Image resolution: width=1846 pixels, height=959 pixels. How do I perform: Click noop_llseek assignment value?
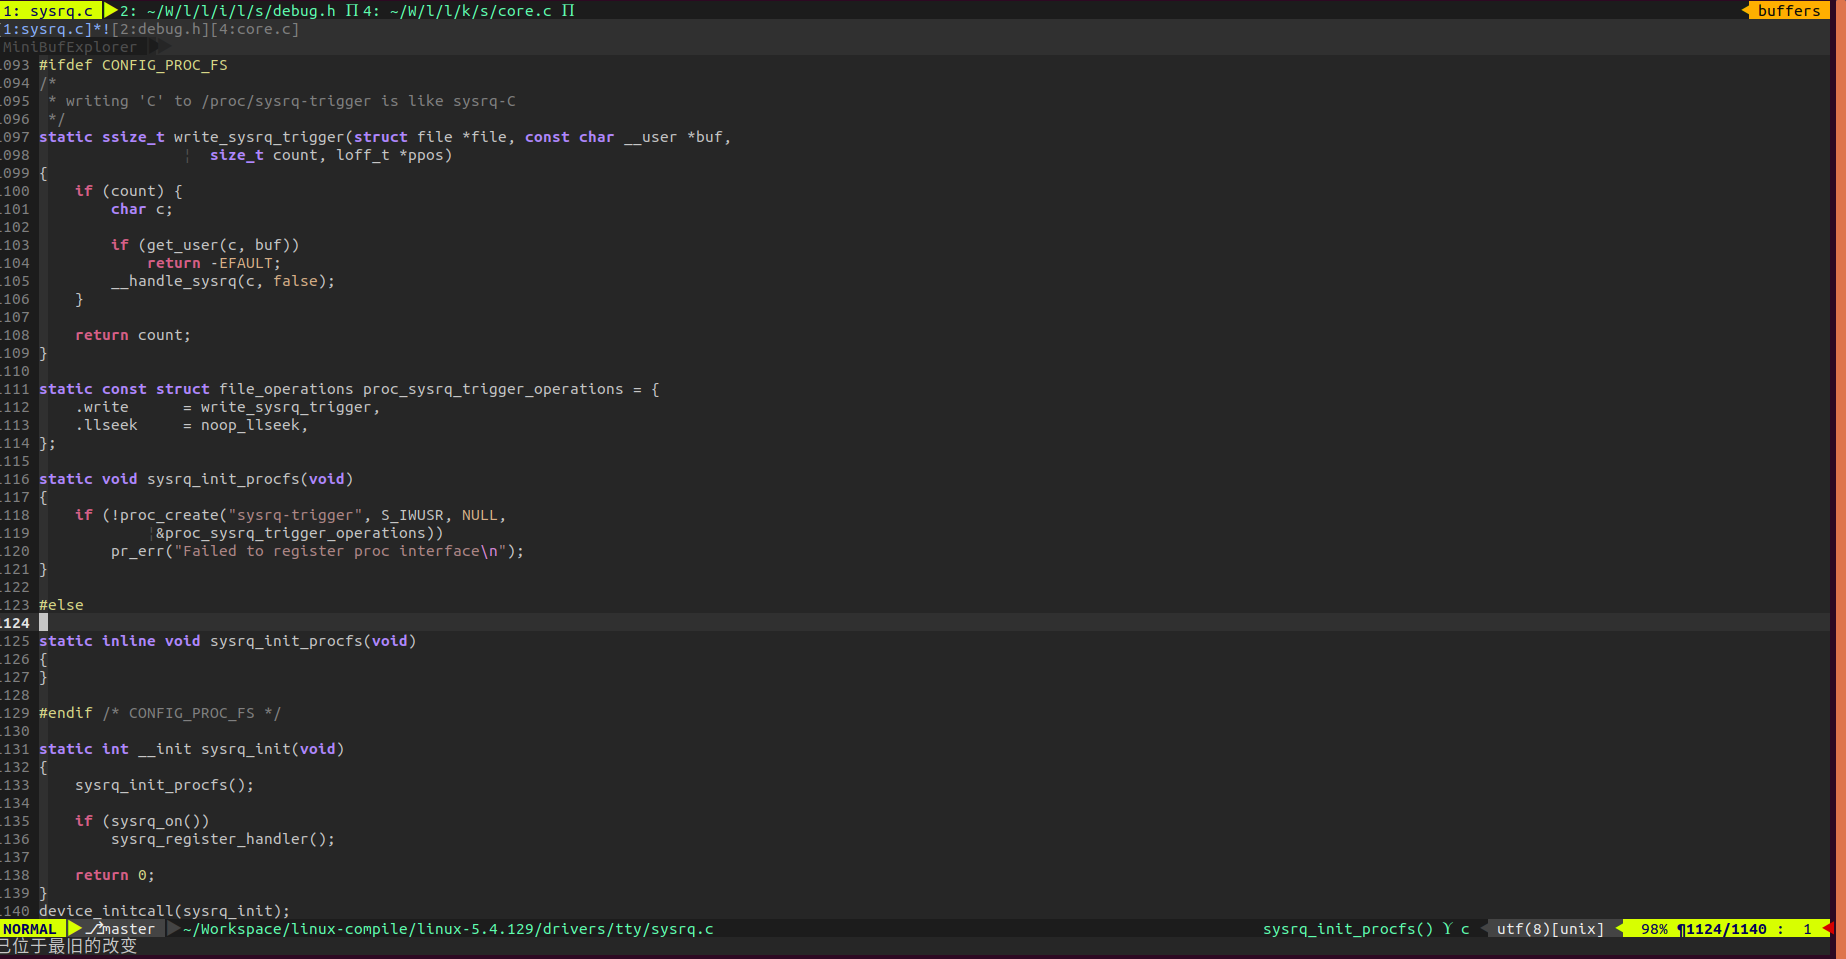coord(250,425)
